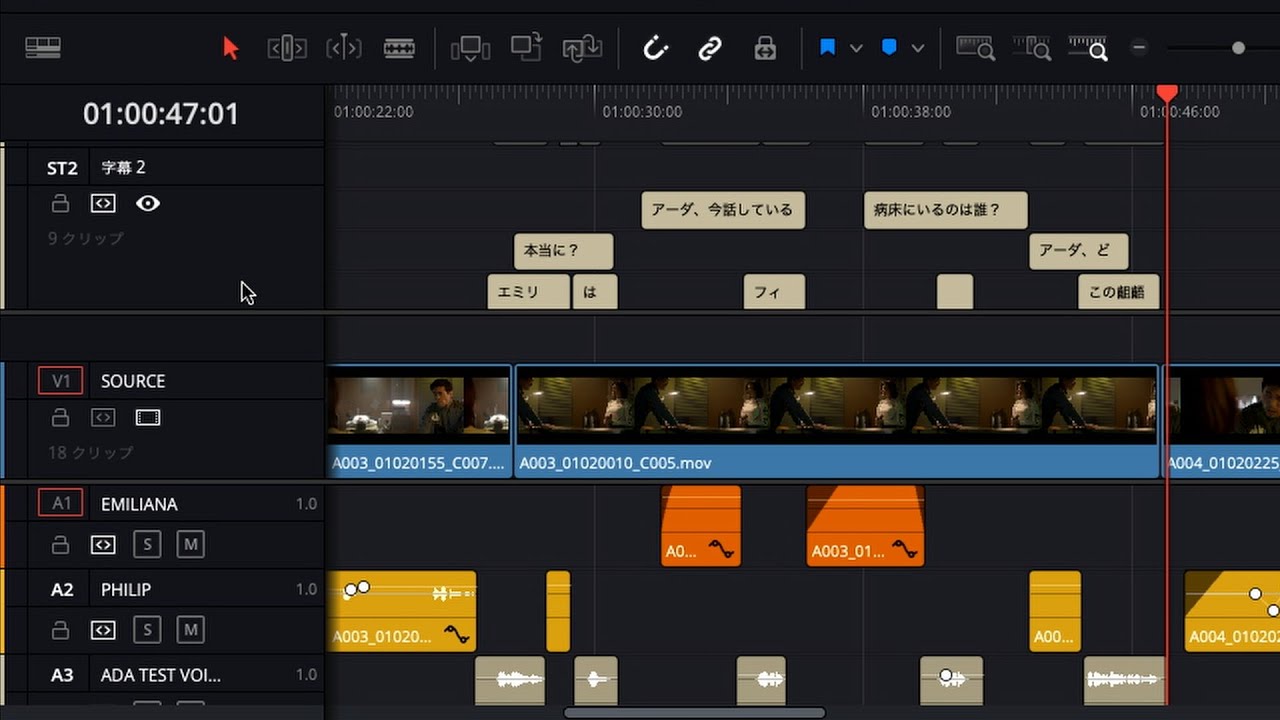Toggle auto track selector on ST2
1280x720 pixels.
coord(103,204)
